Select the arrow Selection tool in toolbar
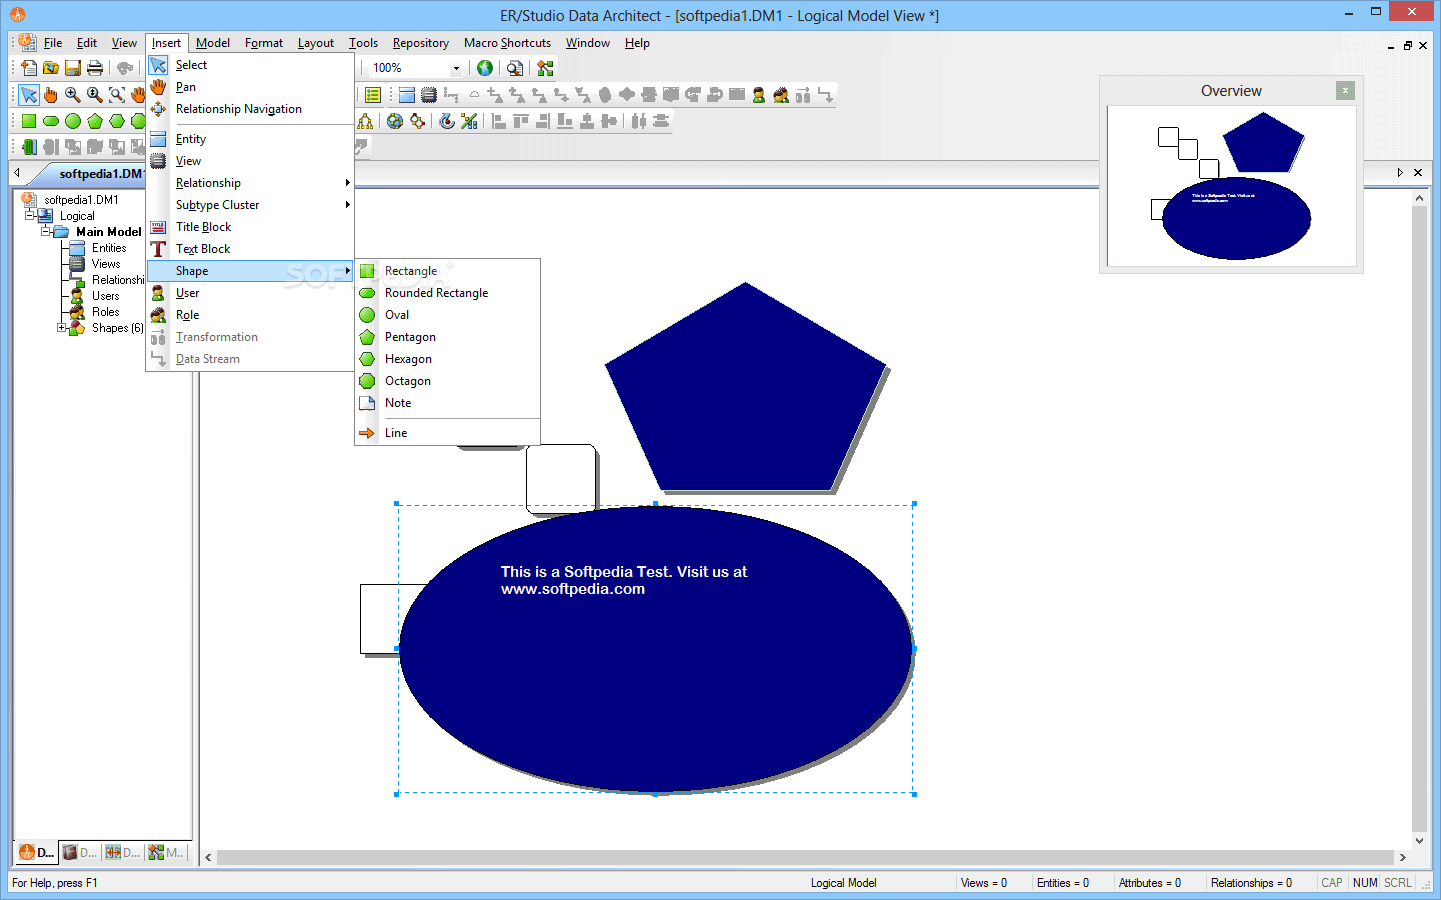1441x900 pixels. (x=29, y=95)
